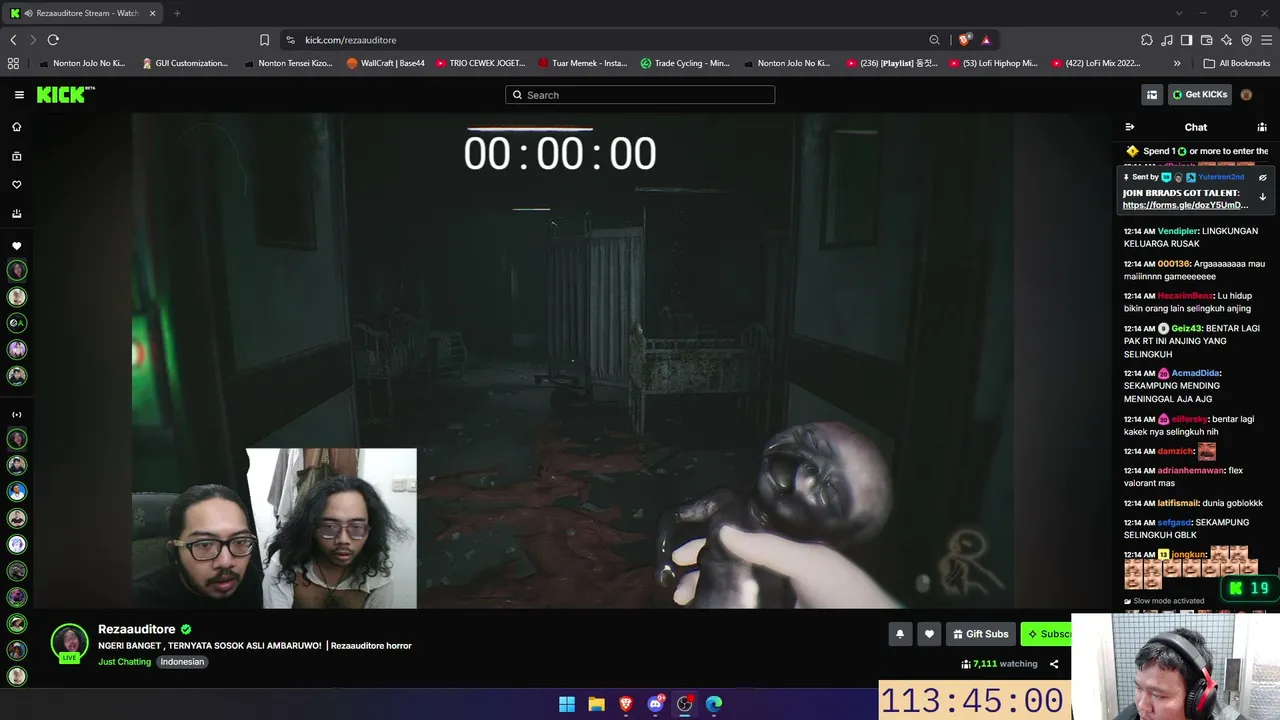Image resolution: width=1280 pixels, height=720 pixels.
Task: Open Brave VPN shield icon
Action: [x=1246, y=40]
